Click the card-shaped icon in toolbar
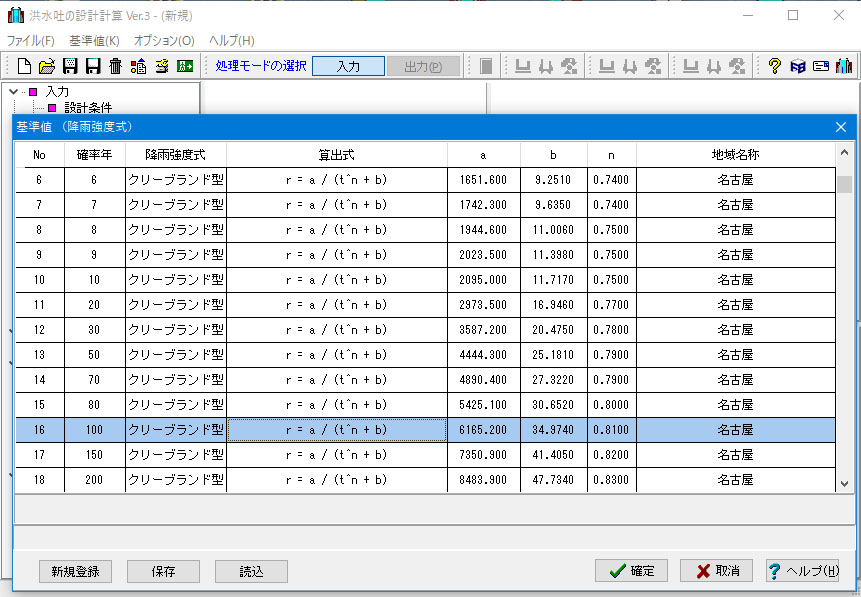The image size is (861, 597). 820,66
